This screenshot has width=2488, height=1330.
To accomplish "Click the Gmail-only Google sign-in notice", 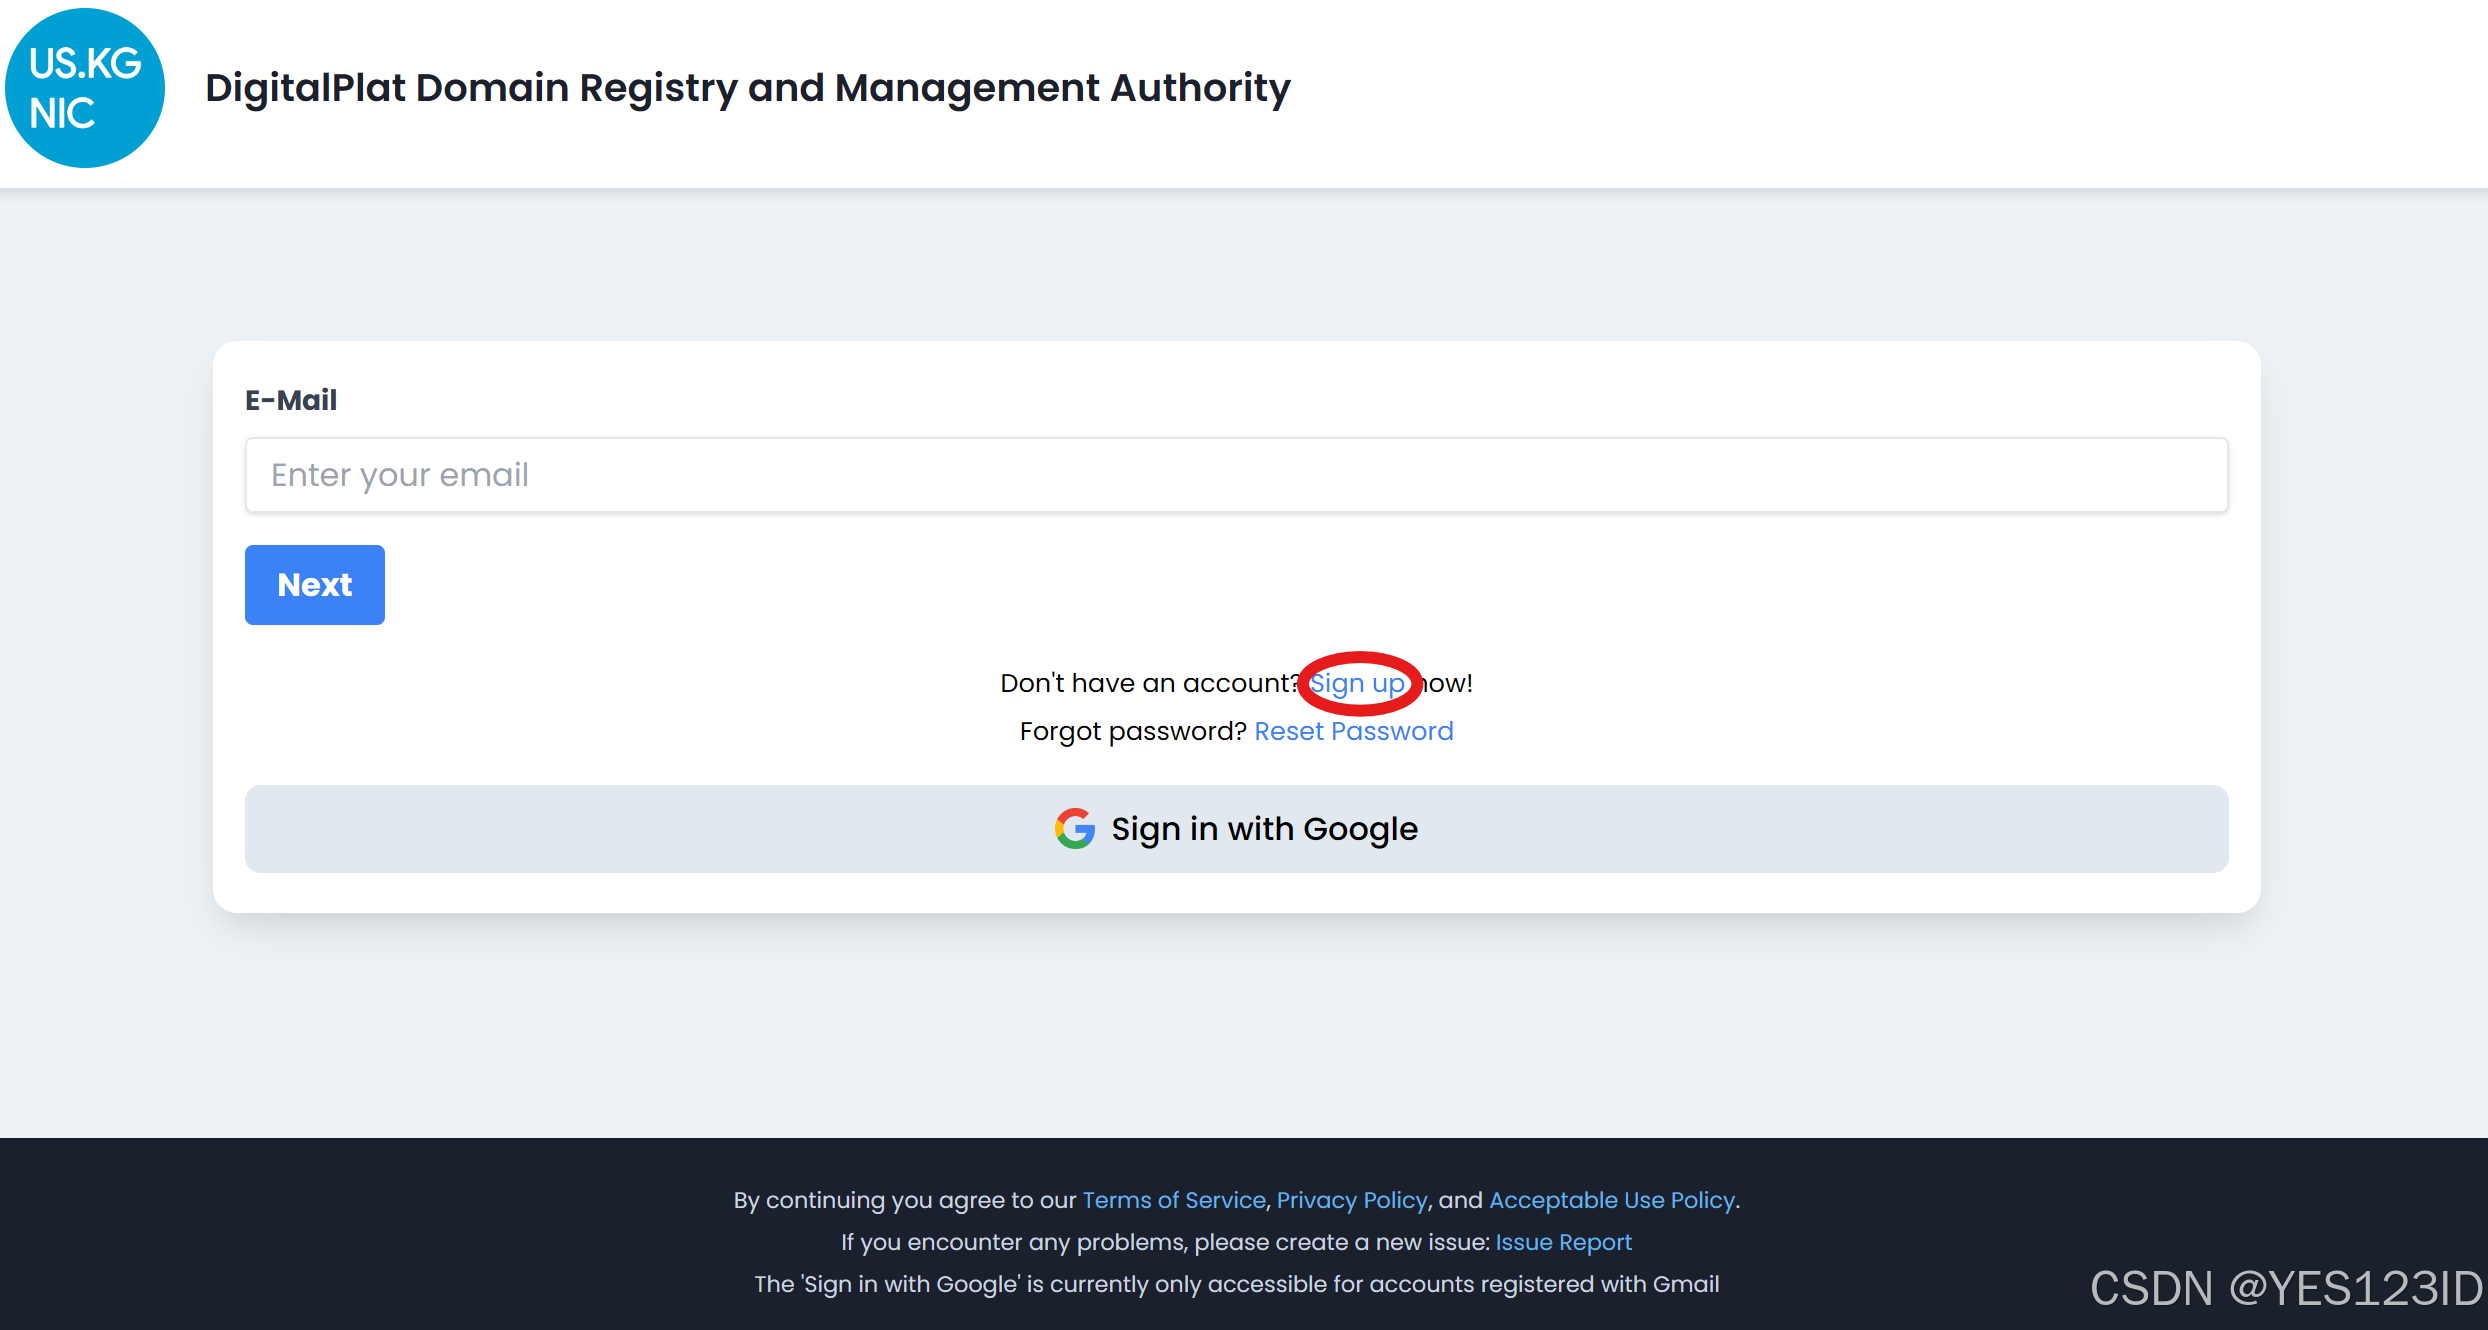I will coord(1236,1284).
